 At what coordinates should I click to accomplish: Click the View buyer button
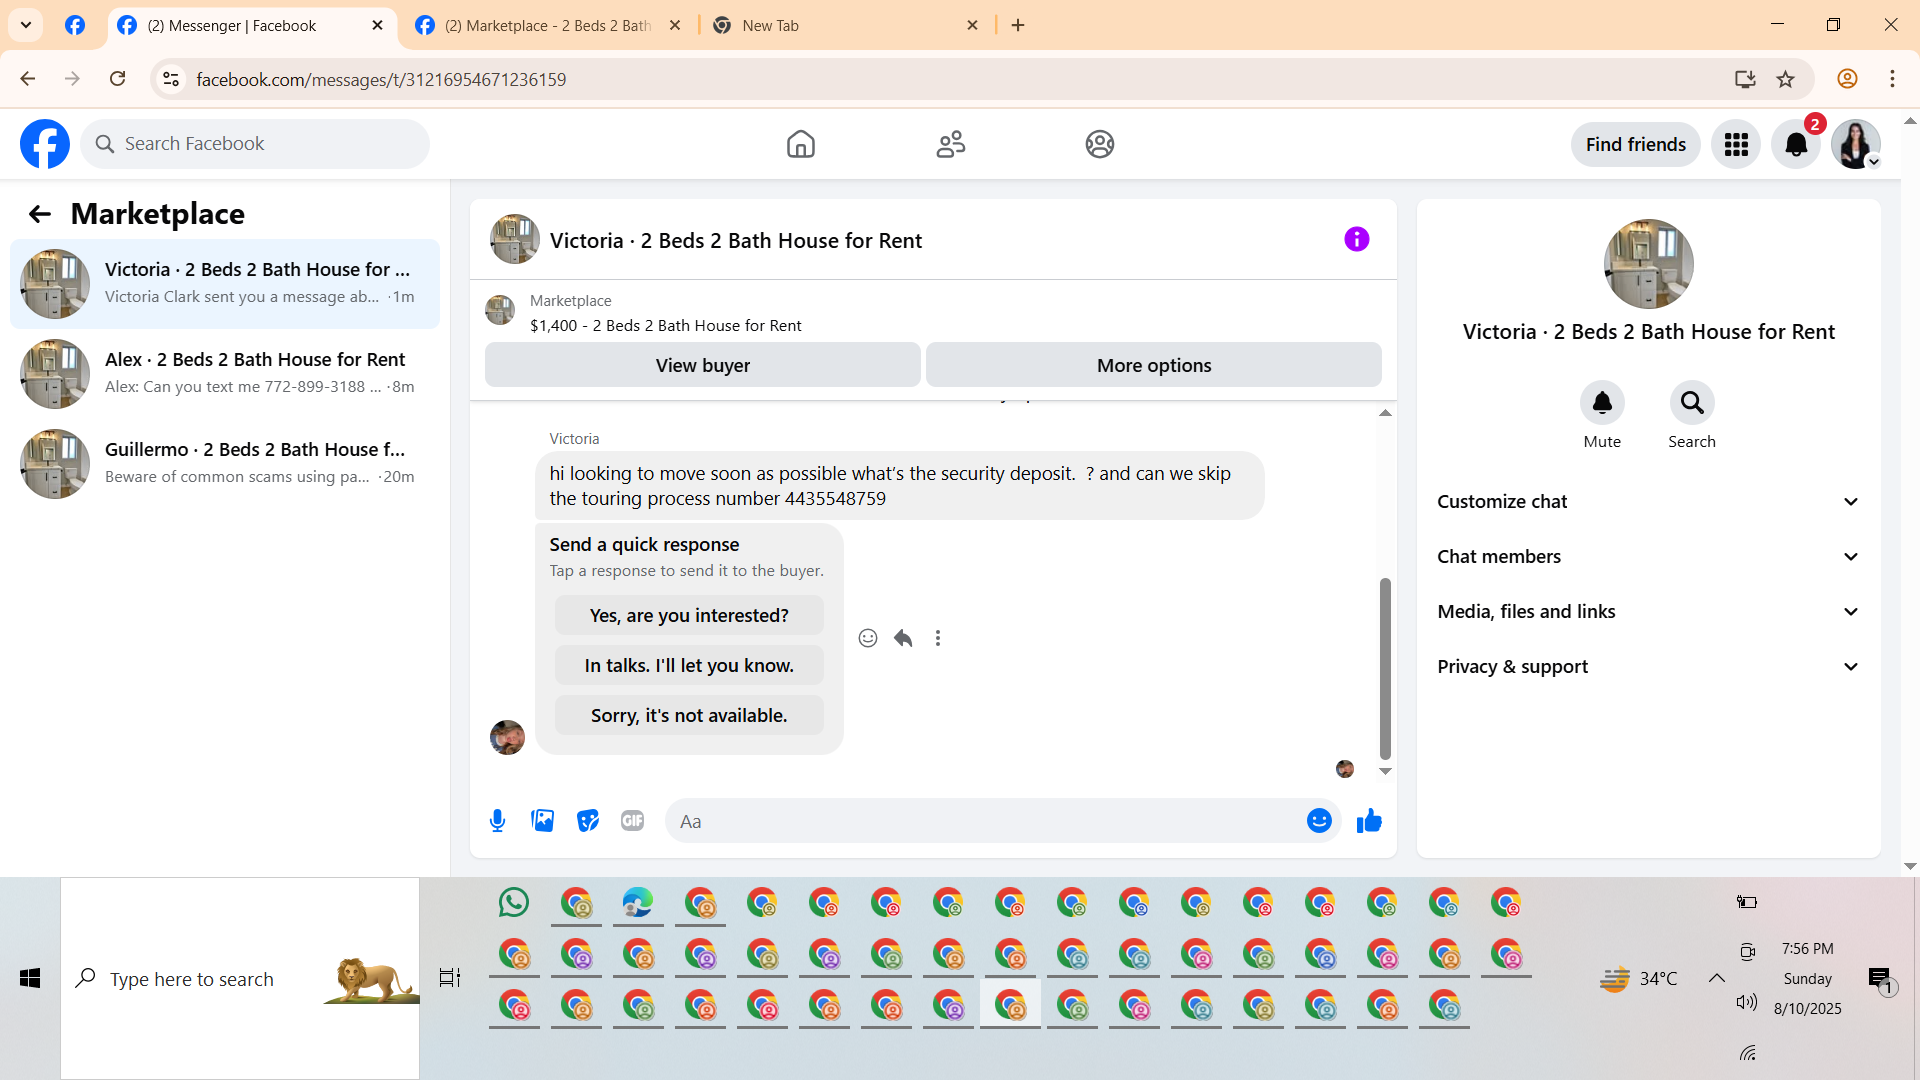tap(702, 366)
